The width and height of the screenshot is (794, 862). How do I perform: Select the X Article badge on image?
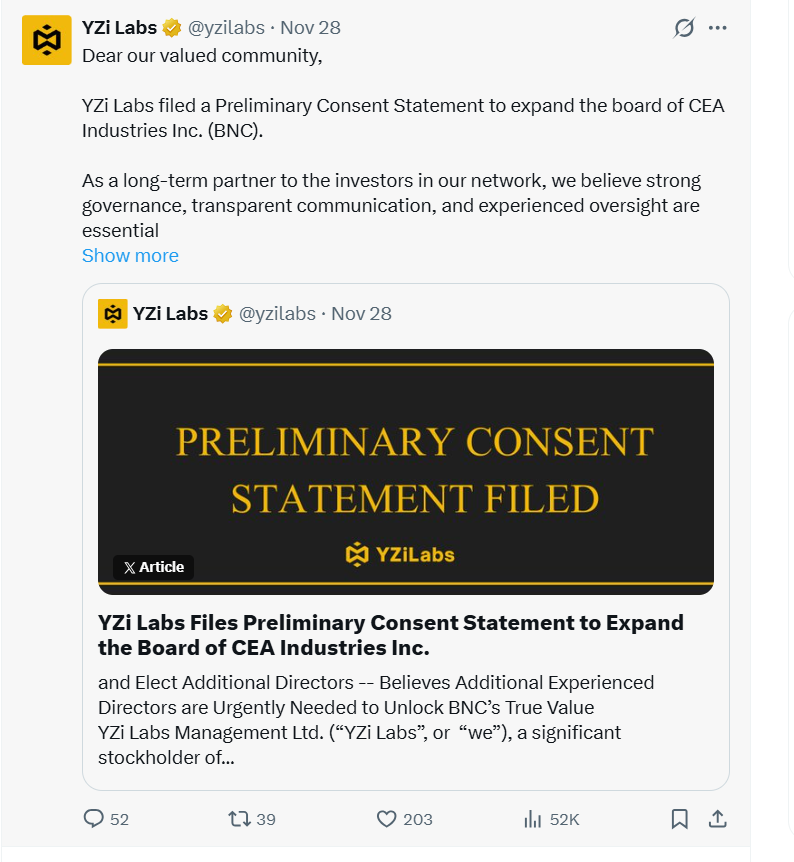tap(153, 567)
